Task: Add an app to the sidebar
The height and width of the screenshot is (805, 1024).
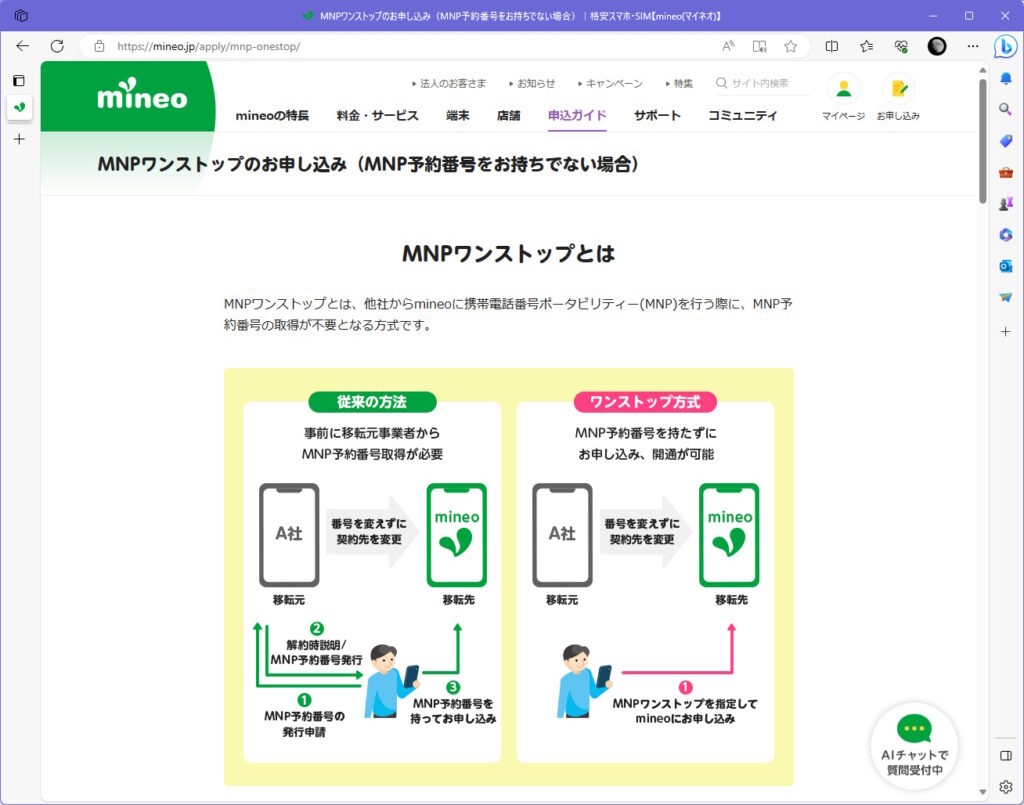Action: 1006,332
